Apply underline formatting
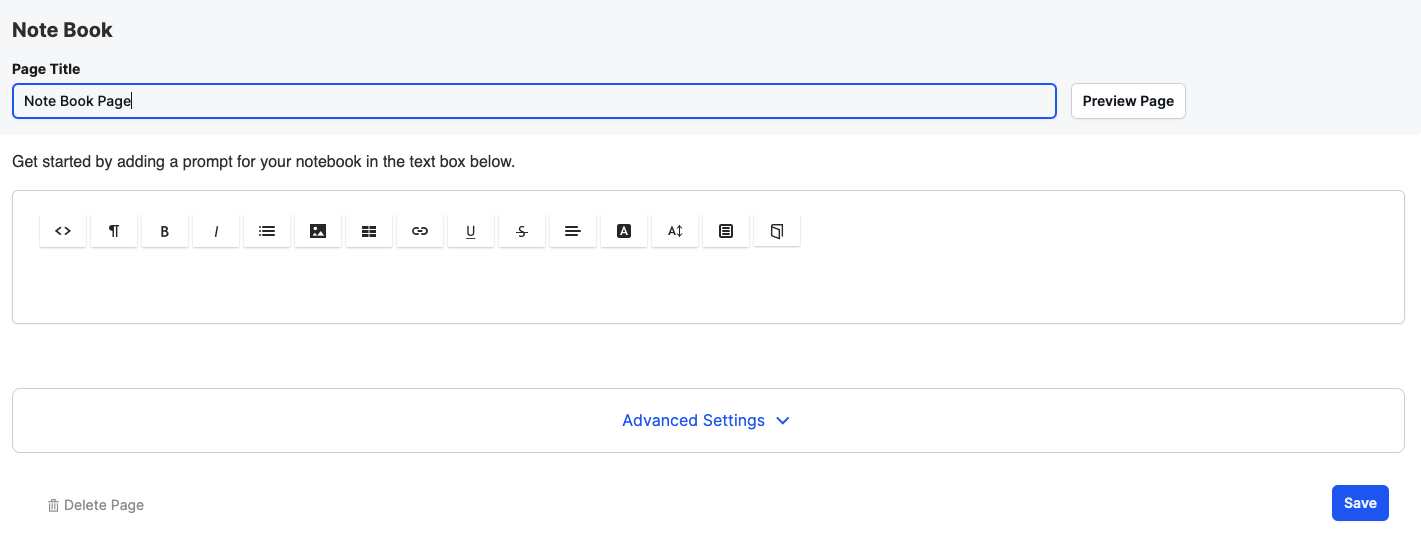1421x543 pixels. click(x=471, y=231)
